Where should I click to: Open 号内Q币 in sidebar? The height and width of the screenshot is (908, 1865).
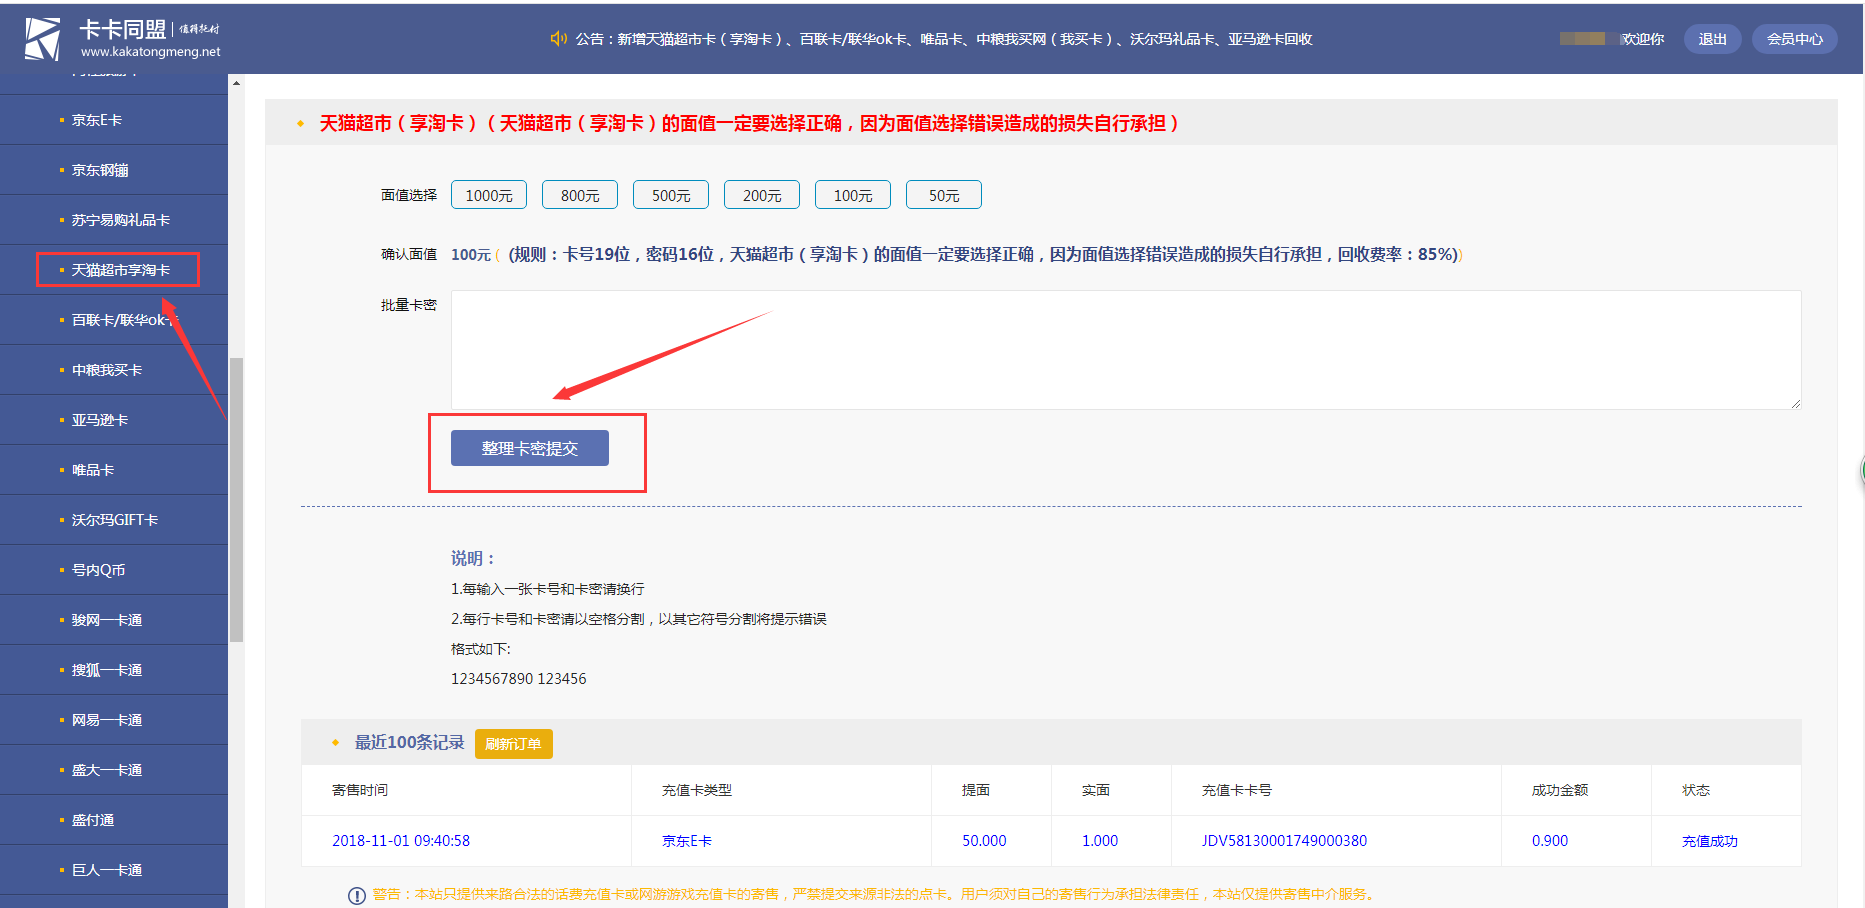114,570
